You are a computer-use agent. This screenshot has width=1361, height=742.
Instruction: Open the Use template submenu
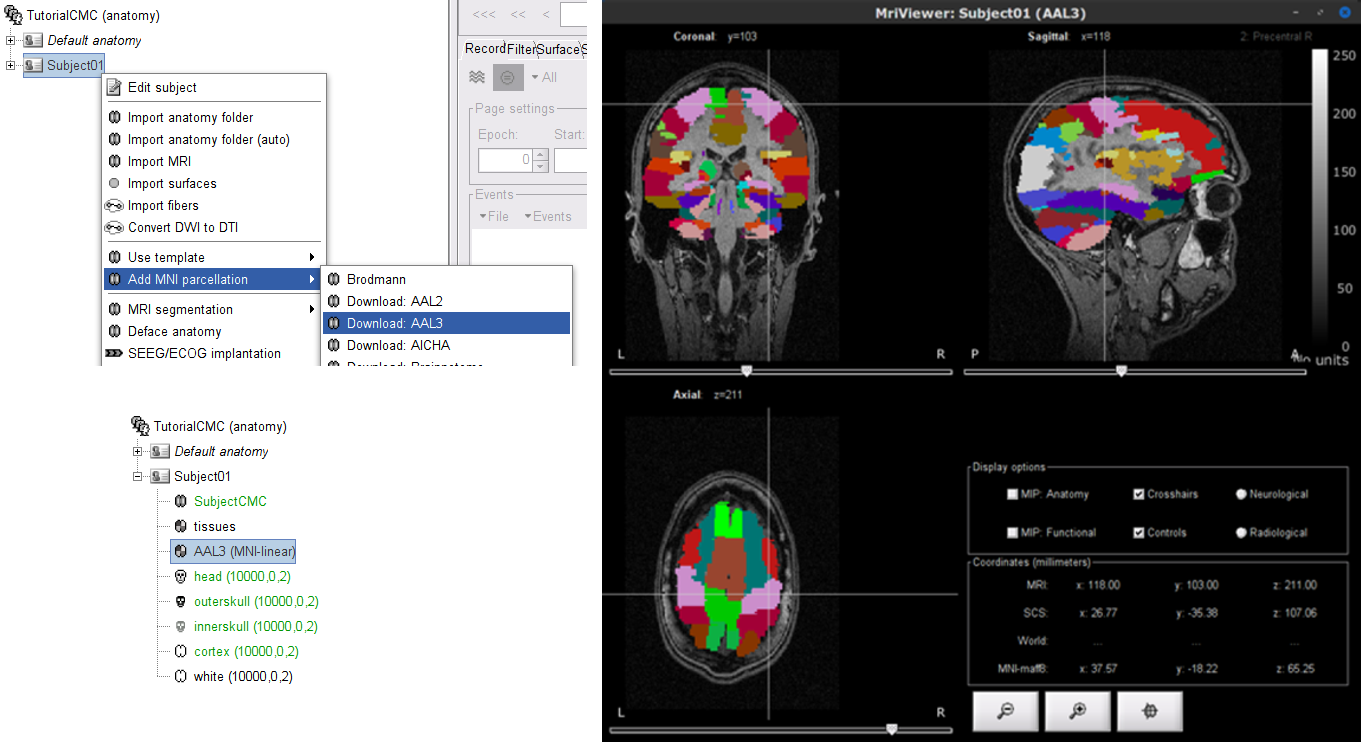214,257
